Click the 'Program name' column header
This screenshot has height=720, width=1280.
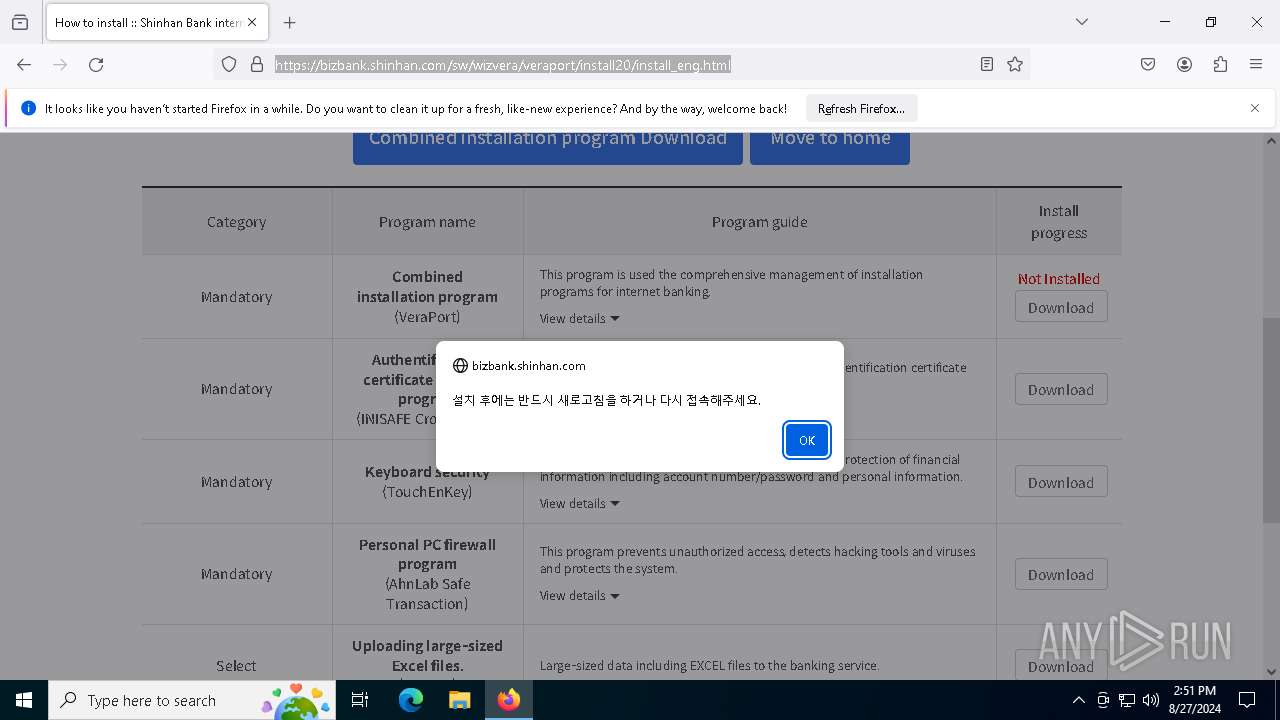pos(427,222)
